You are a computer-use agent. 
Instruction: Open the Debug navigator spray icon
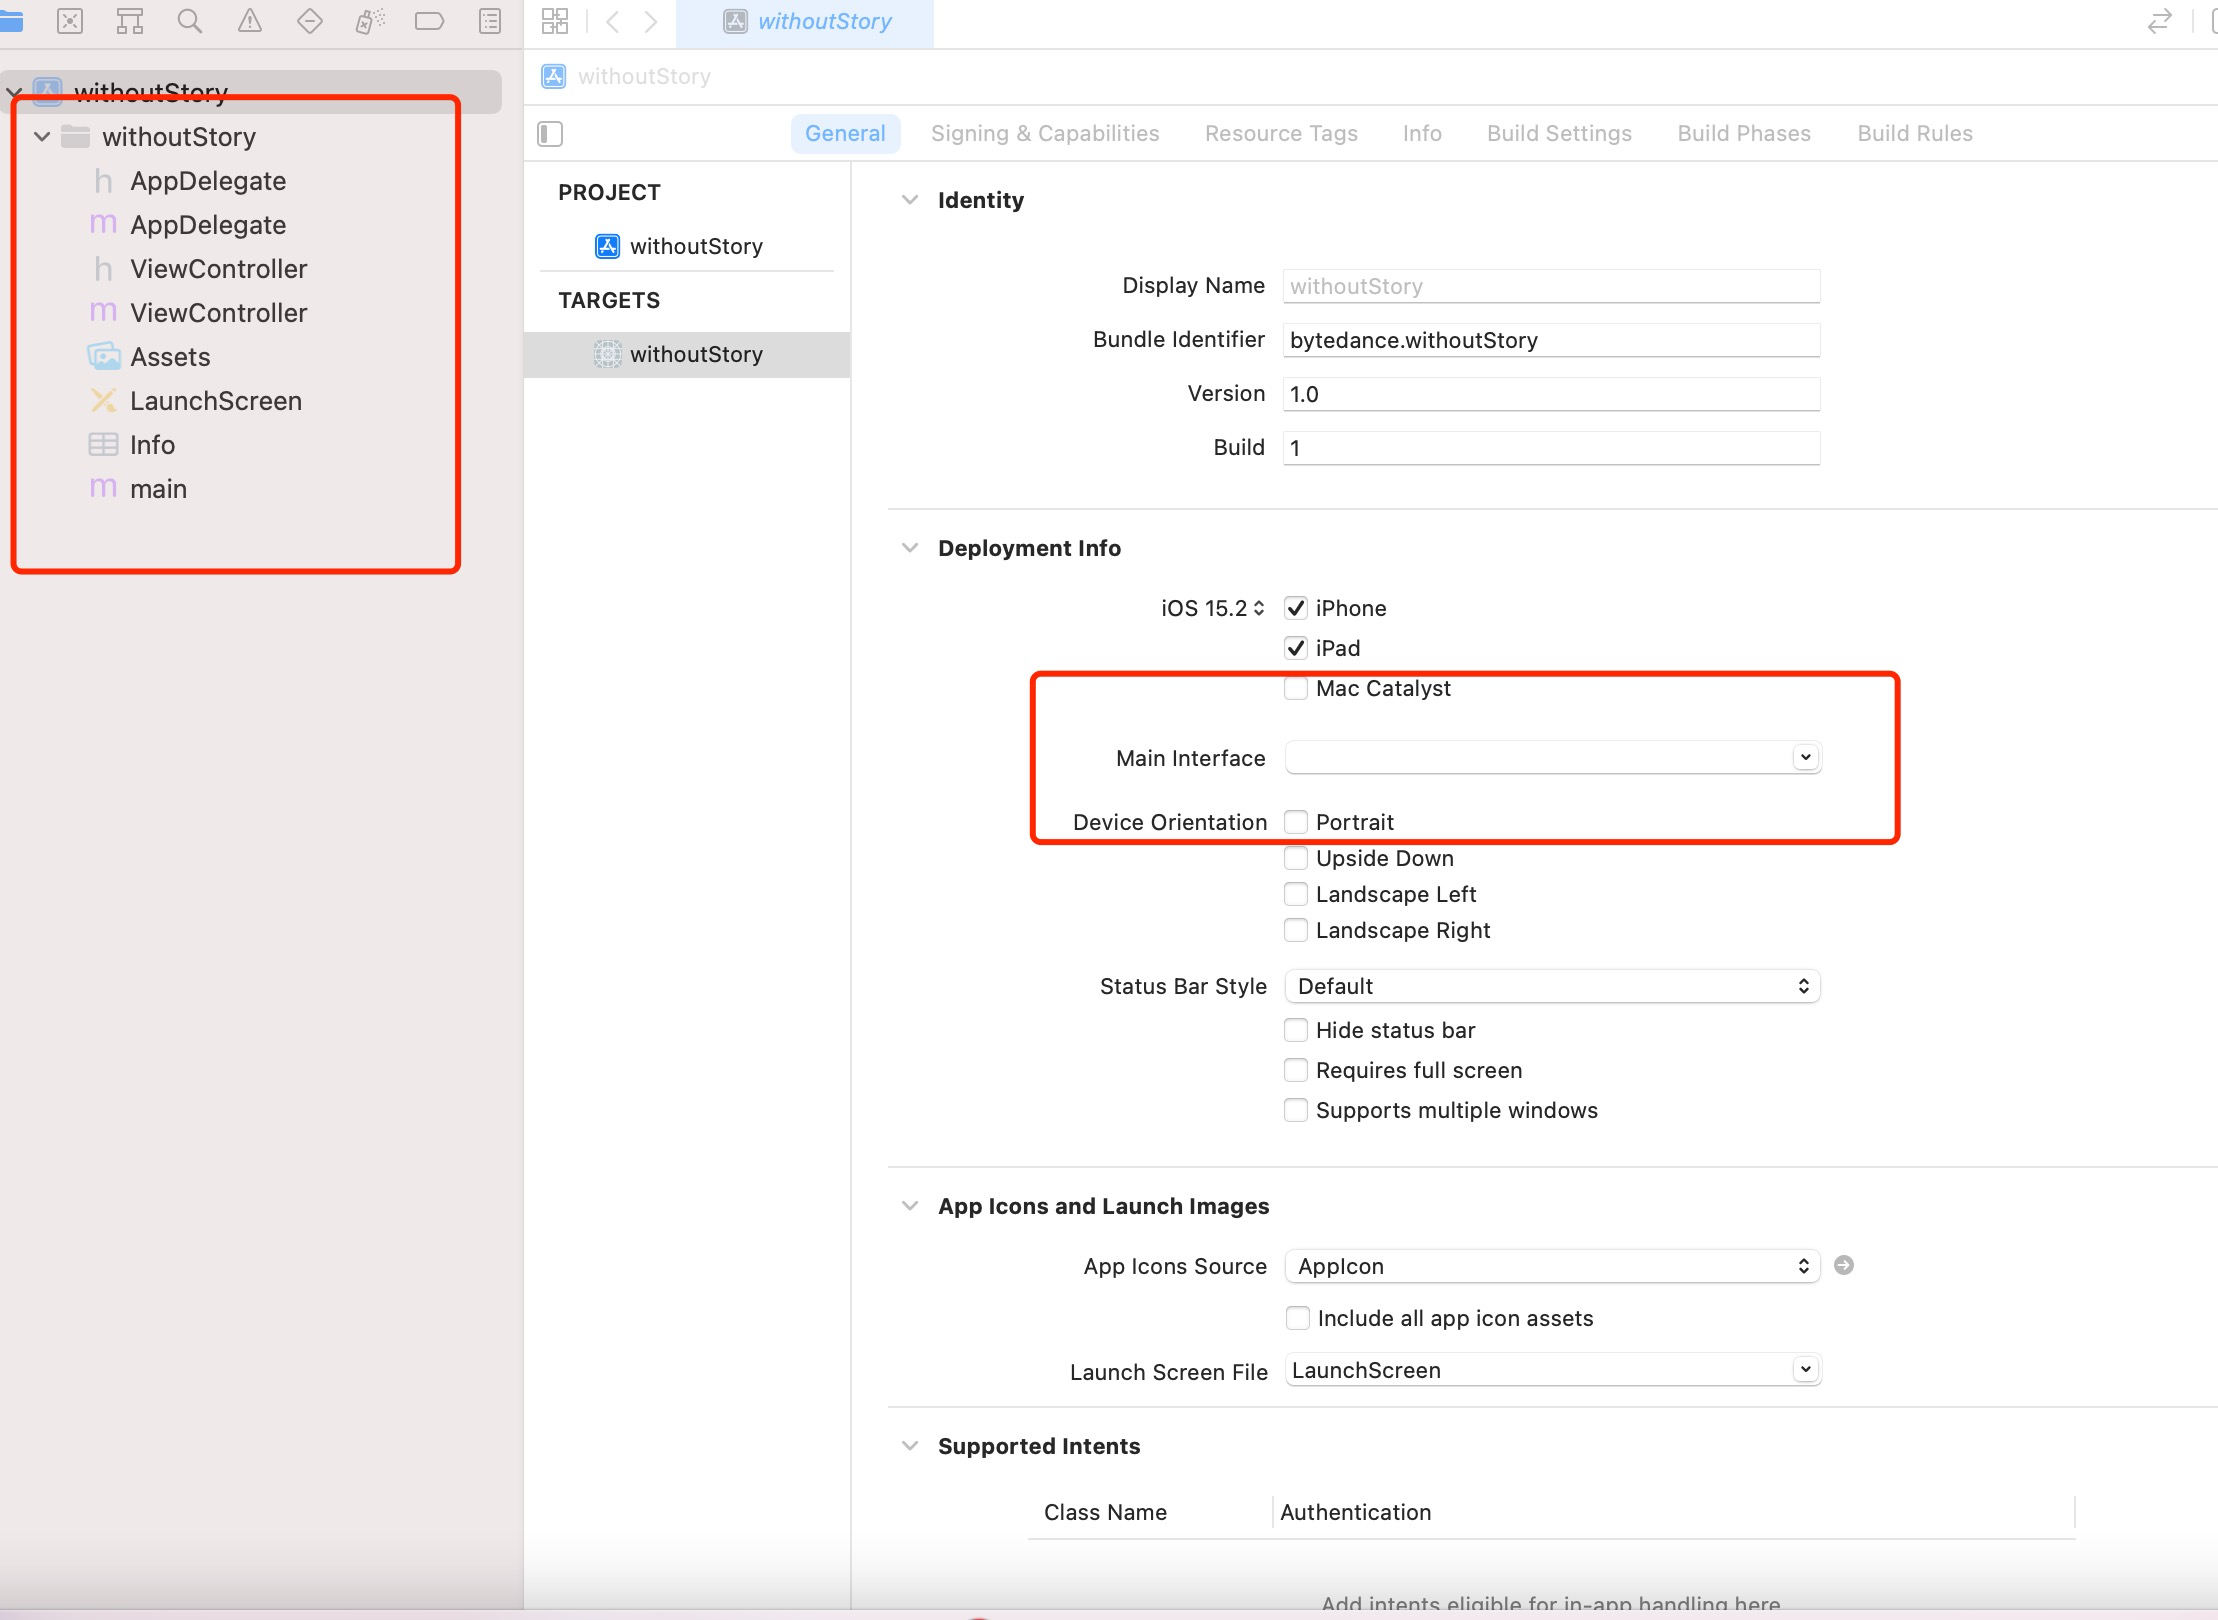point(369,21)
